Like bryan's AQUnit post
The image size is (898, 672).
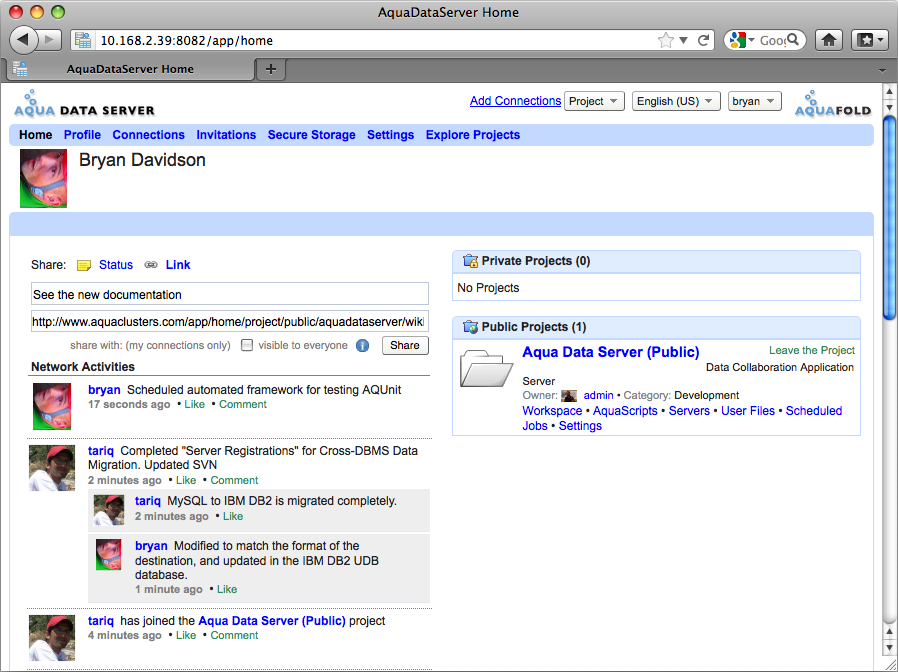pyautogui.click(x=194, y=404)
